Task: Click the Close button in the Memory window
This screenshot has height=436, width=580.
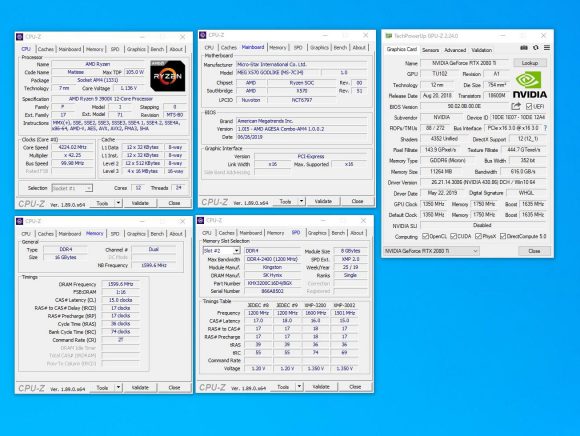Action: pos(174,388)
